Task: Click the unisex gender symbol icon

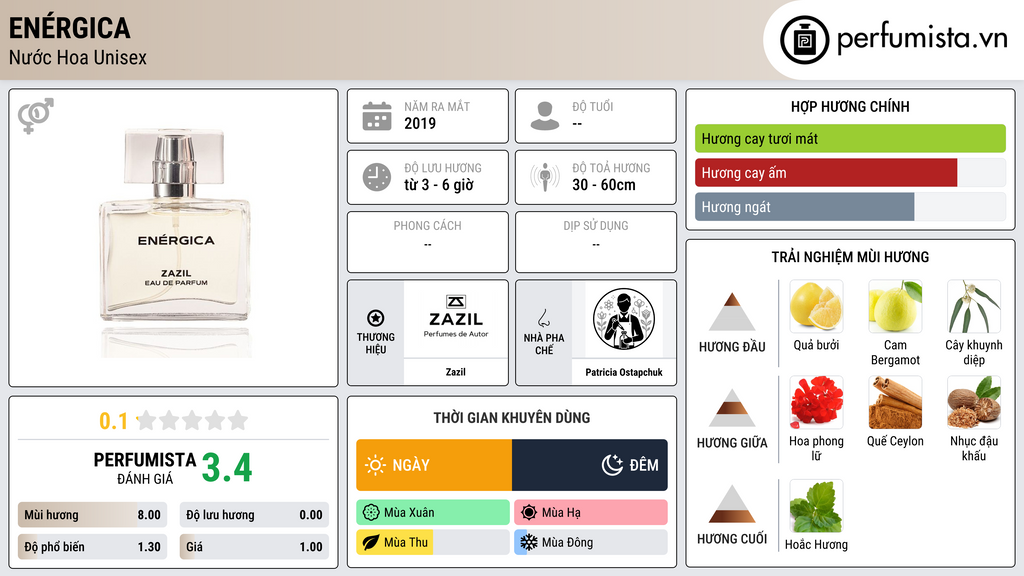Action: point(36,116)
